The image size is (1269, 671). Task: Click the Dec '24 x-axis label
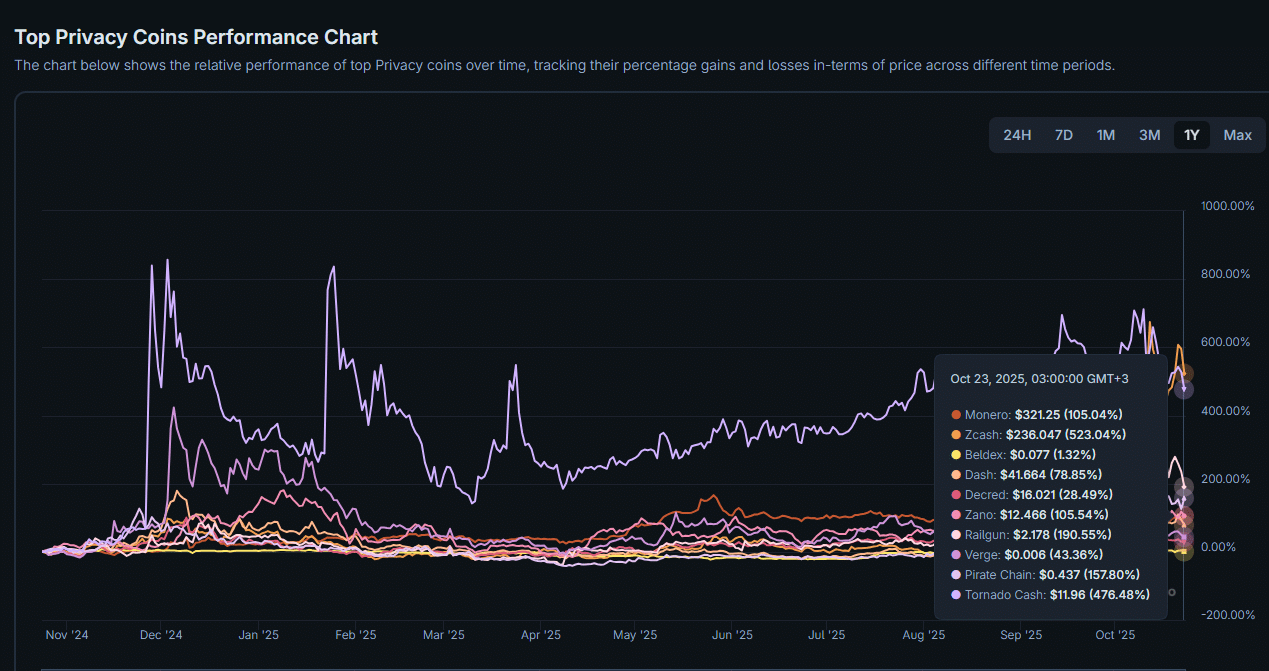coord(161,635)
